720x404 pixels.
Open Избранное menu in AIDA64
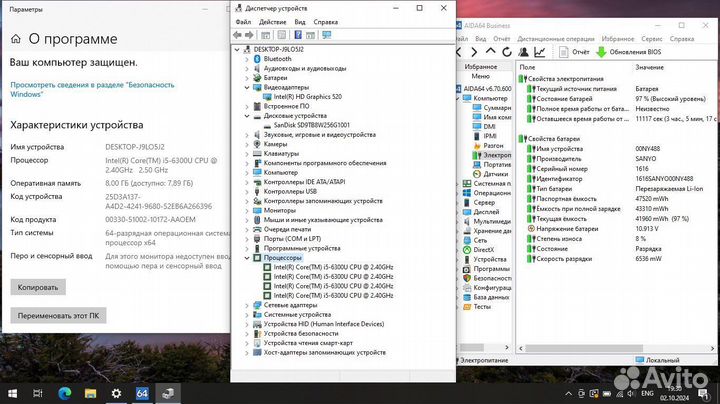tap(618, 39)
